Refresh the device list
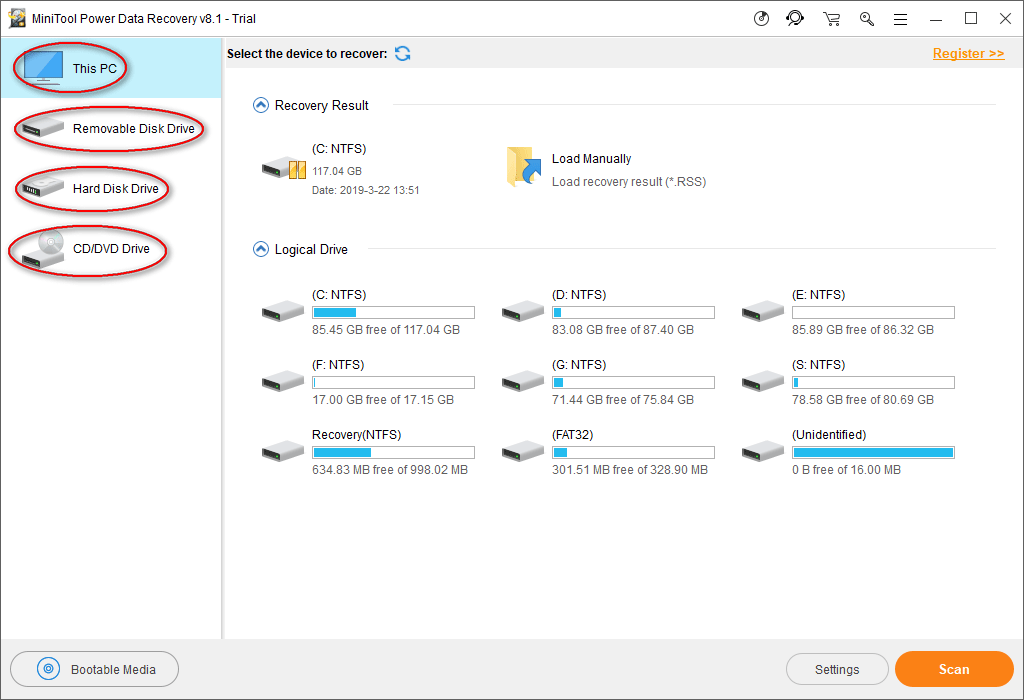This screenshot has width=1024, height=700. (x=402, y=54)
